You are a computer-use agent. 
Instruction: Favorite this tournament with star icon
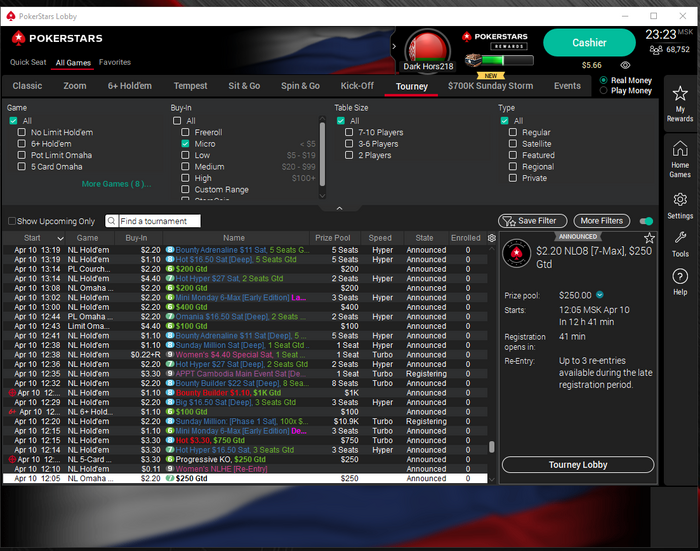tap(649, 238)
